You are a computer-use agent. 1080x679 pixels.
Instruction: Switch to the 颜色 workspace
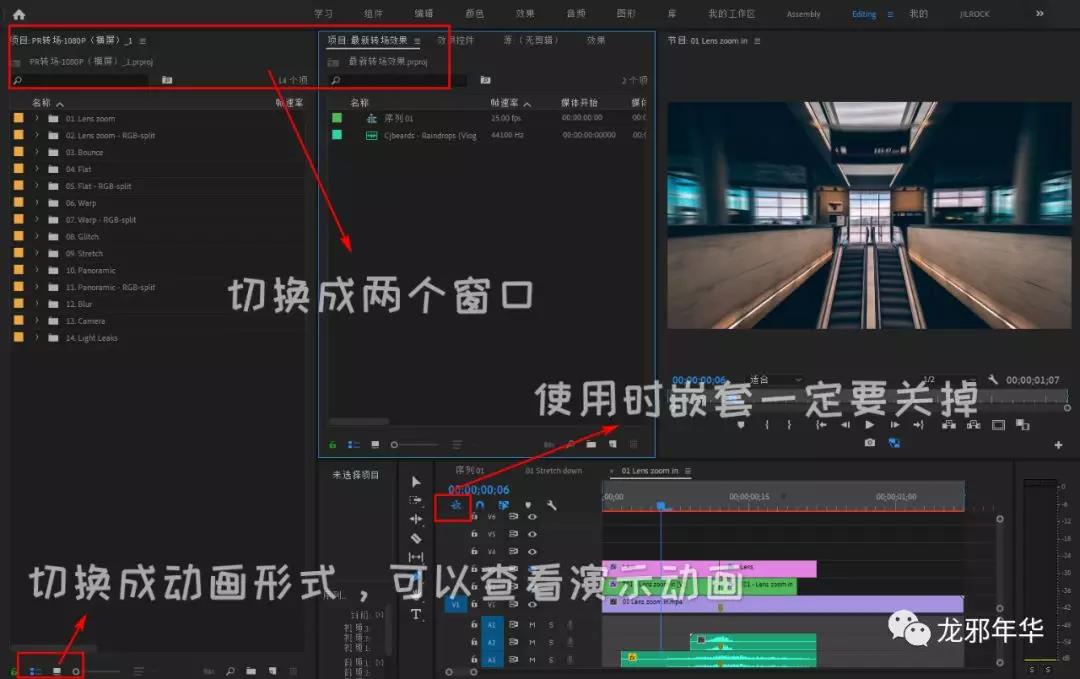(475, 14)
